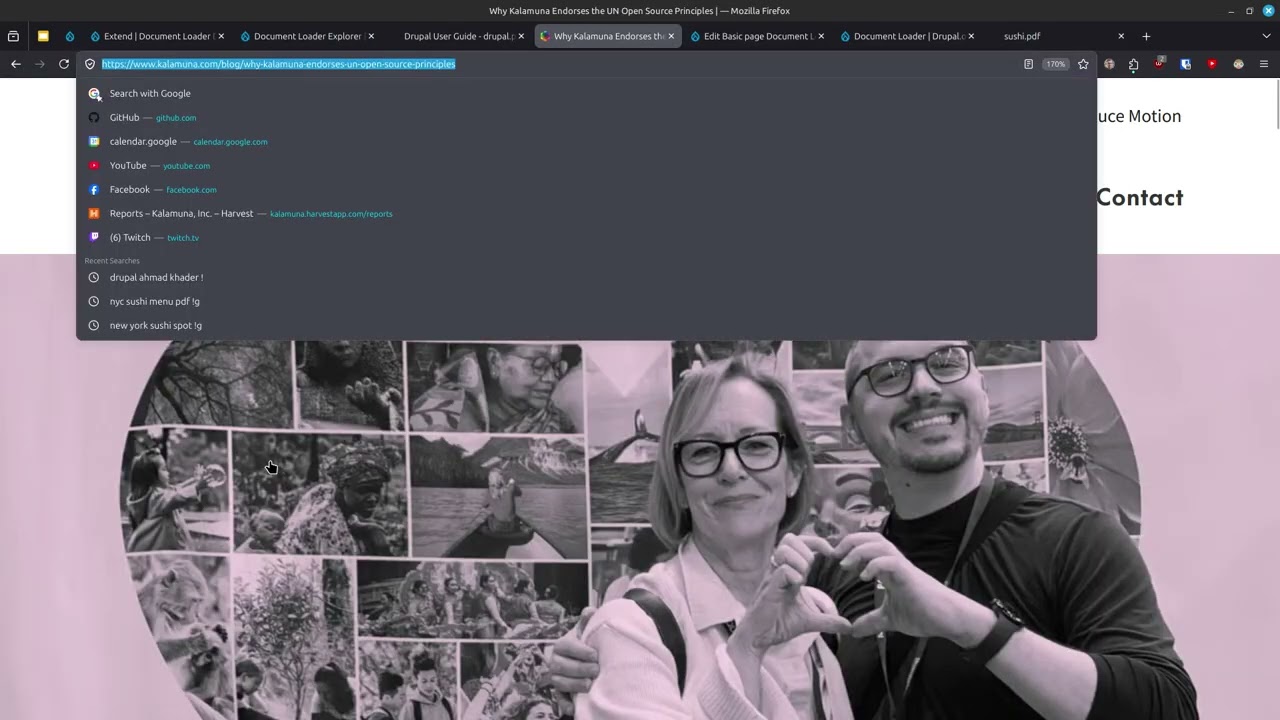
Task: Close the Edit Basic page Document tab
Action: click(821, 36)
